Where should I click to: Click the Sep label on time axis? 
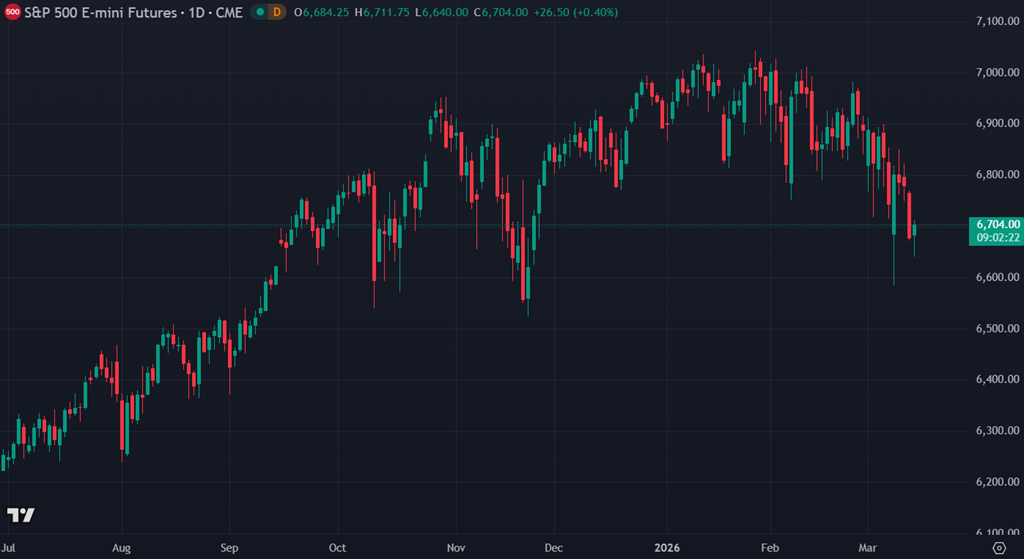tap(229, 548)
